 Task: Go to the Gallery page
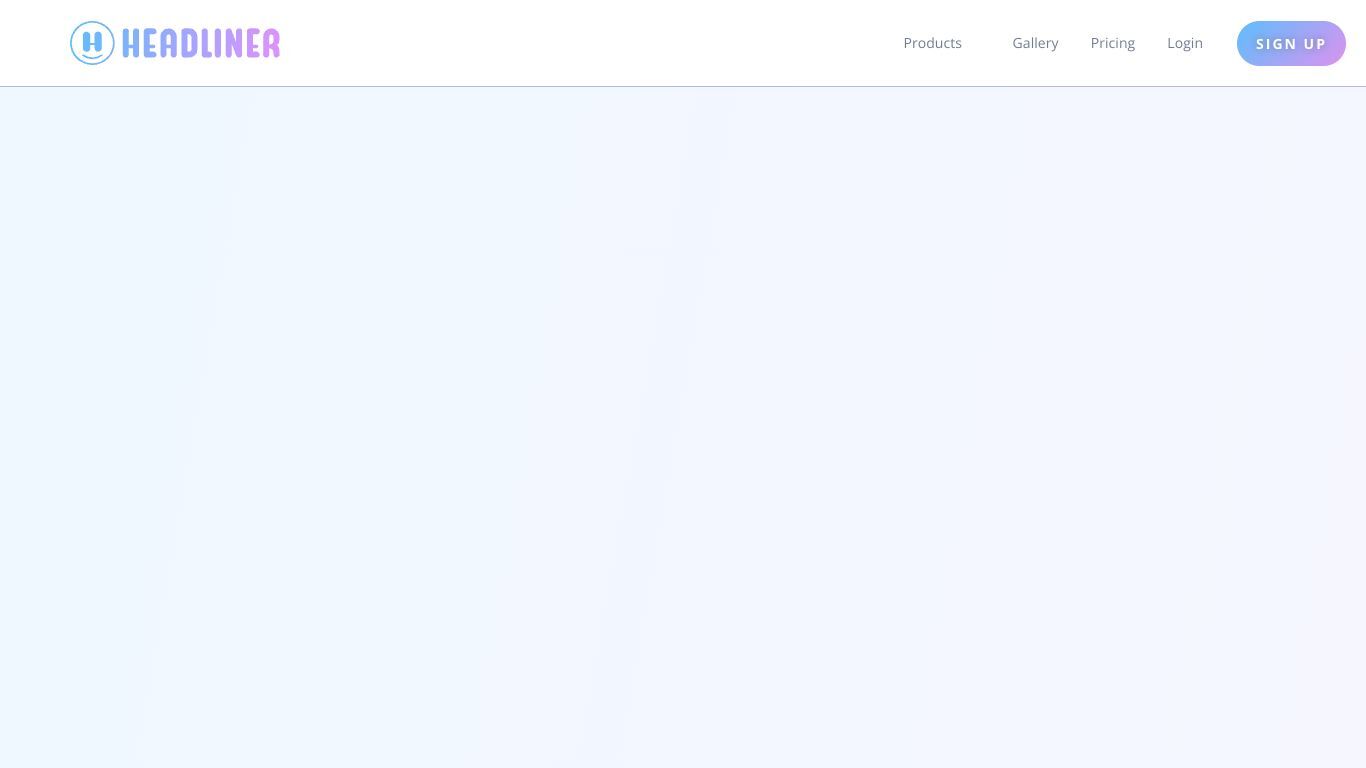point(1035,43)
